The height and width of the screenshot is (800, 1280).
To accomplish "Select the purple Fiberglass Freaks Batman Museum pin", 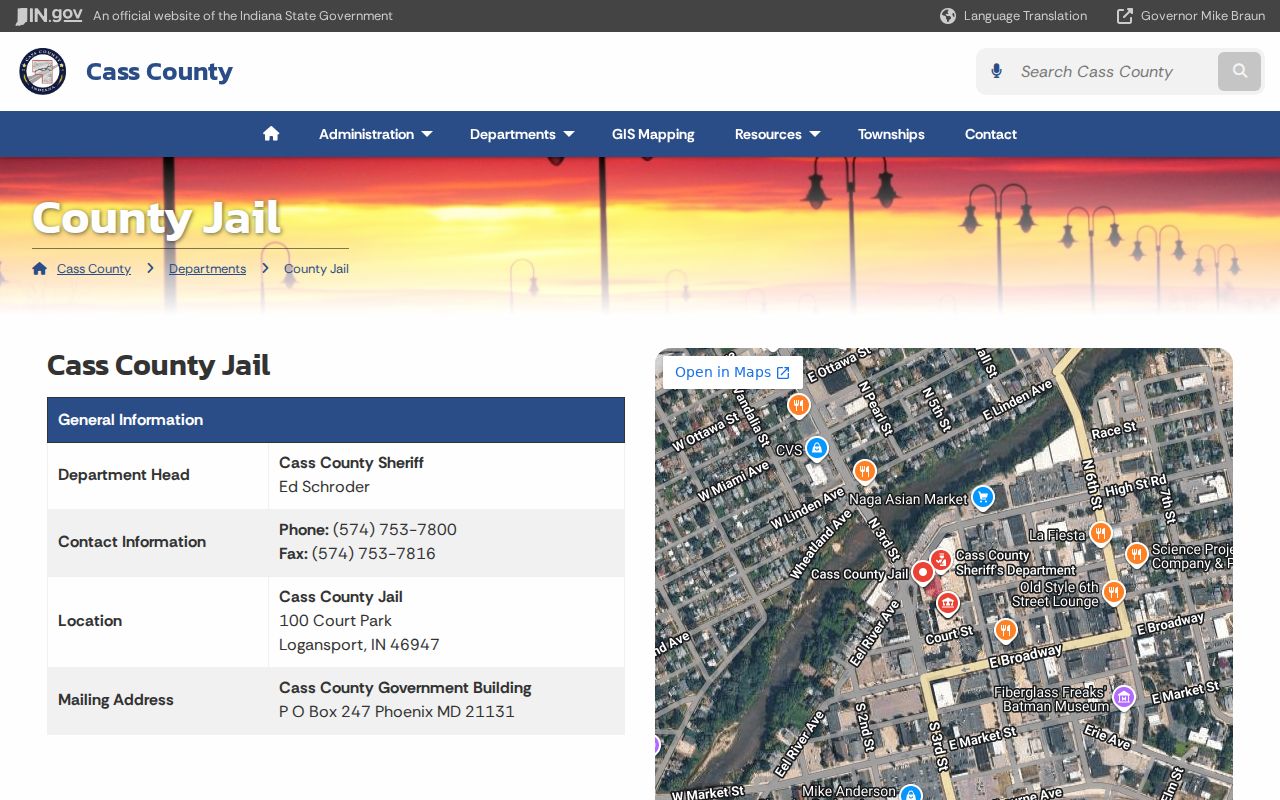I will click(1123, 697).
